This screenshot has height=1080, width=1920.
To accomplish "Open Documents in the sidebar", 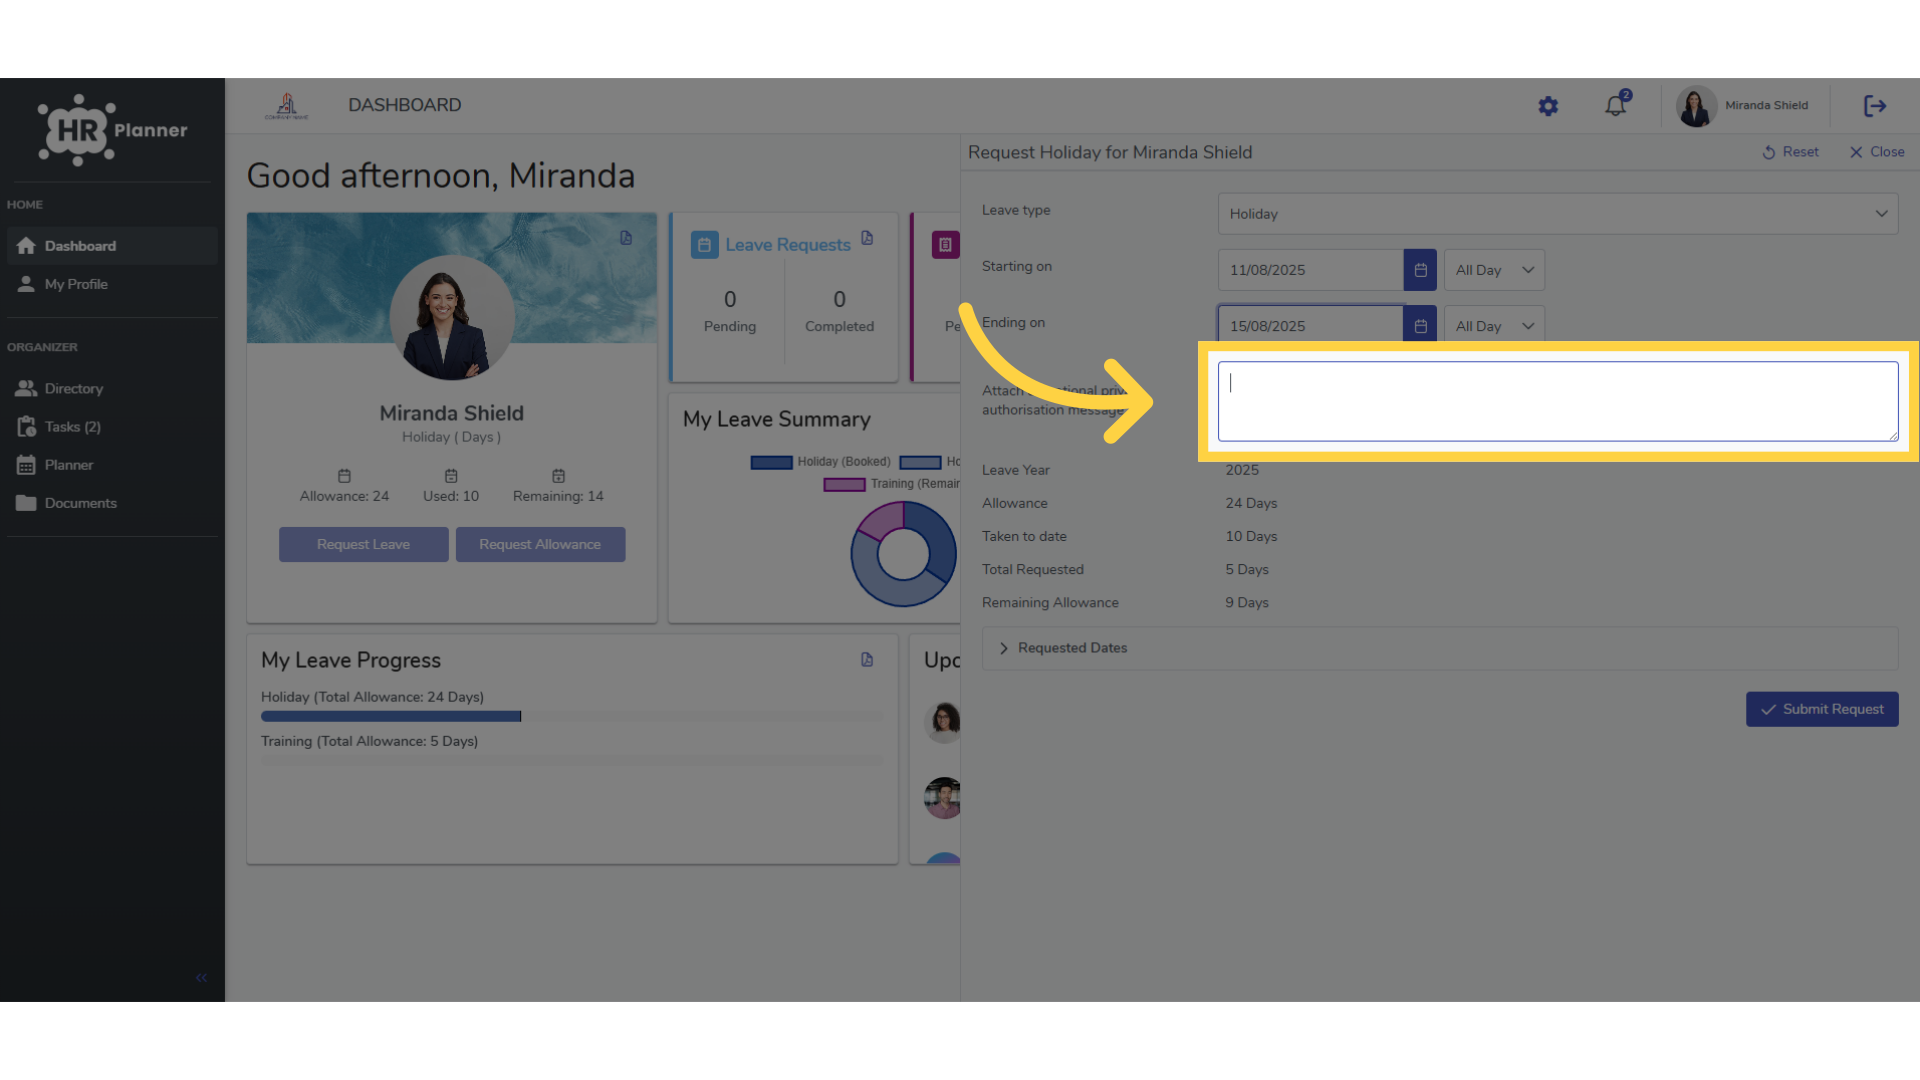I will (x=112, y=503).
